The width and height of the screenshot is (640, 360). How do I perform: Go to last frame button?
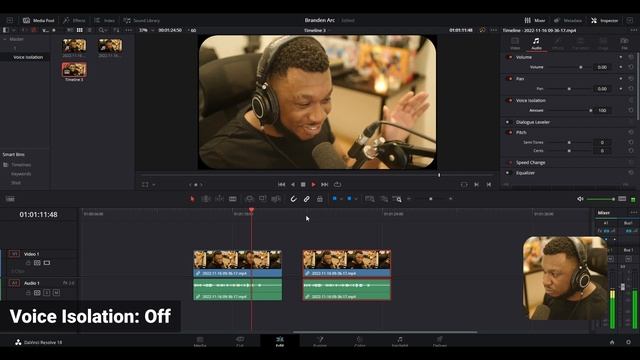324,185
